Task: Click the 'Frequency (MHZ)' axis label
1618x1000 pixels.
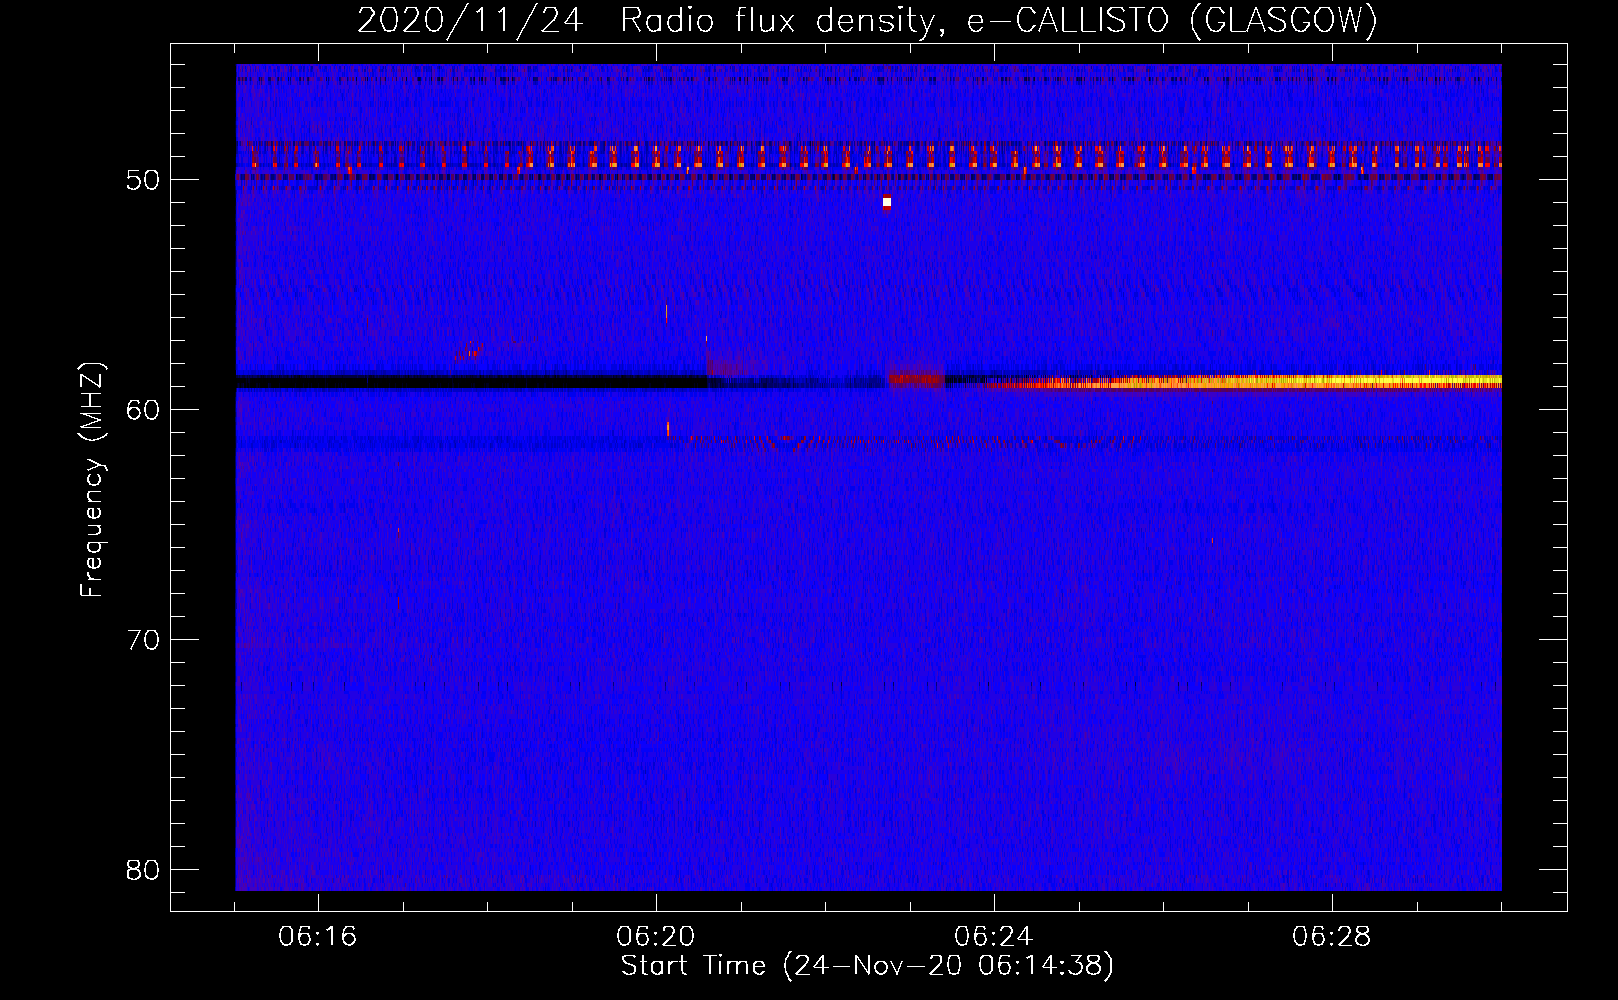Action: coord(92,480)
